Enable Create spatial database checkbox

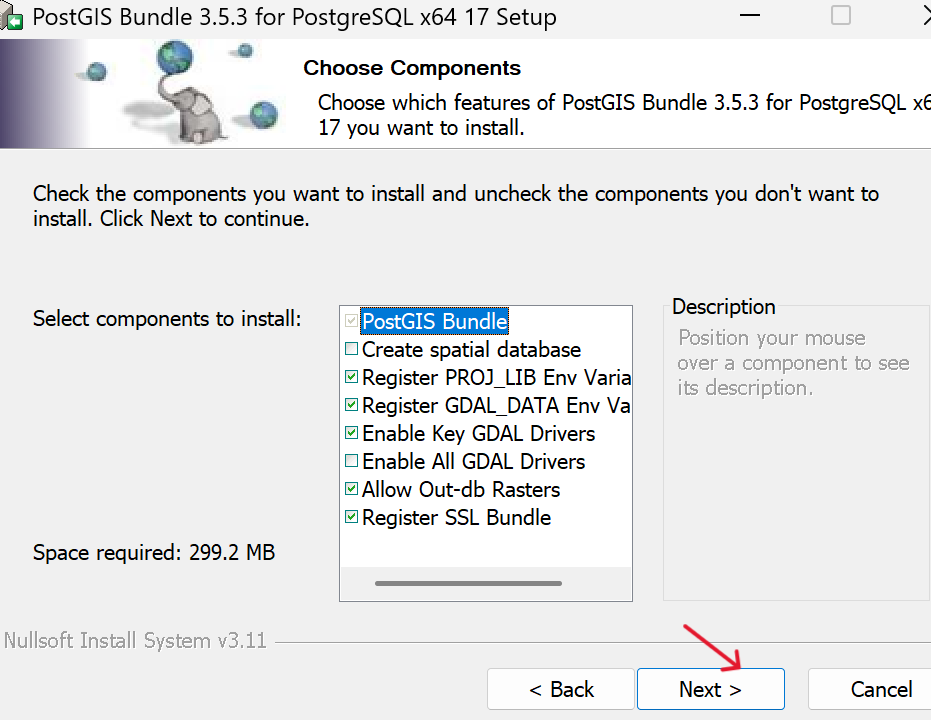tap(352, 349)
